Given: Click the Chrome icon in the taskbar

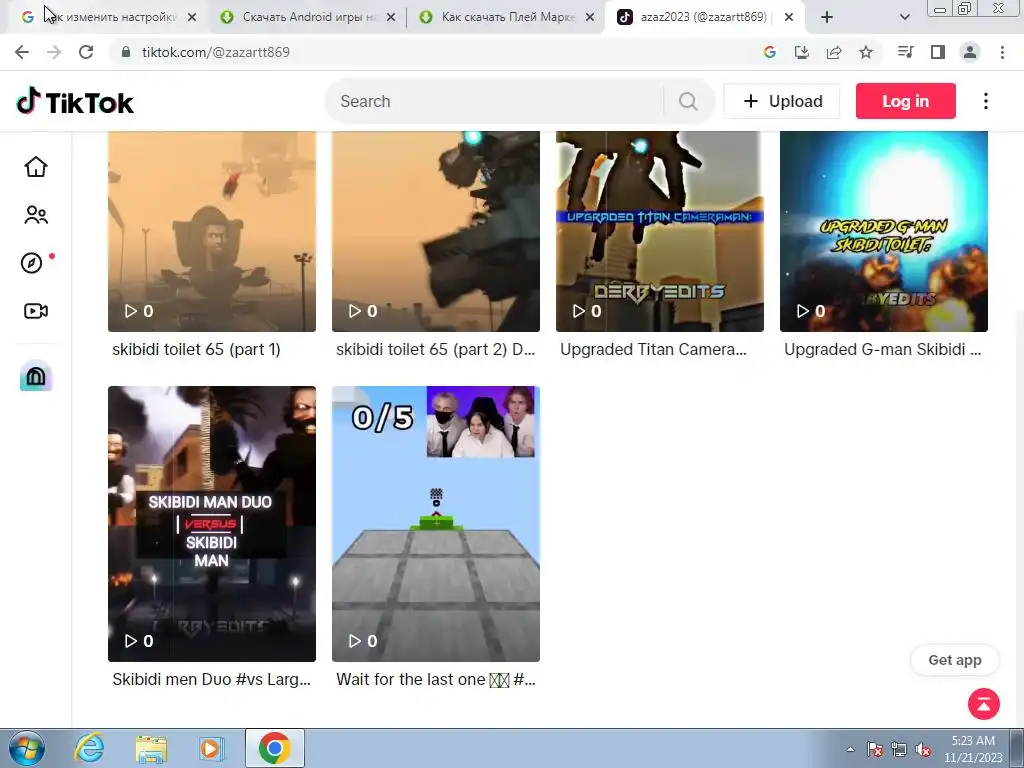Looking at the screenshot, I should pyautogui.click(x=275, y=748).
